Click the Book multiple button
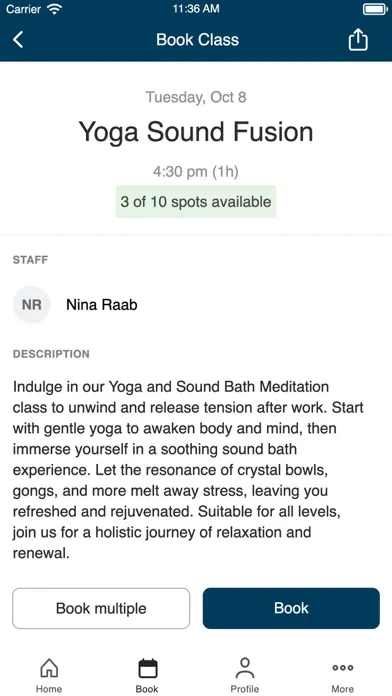The height and width of the screenshot is (696, 392). (x=101, y=608)
